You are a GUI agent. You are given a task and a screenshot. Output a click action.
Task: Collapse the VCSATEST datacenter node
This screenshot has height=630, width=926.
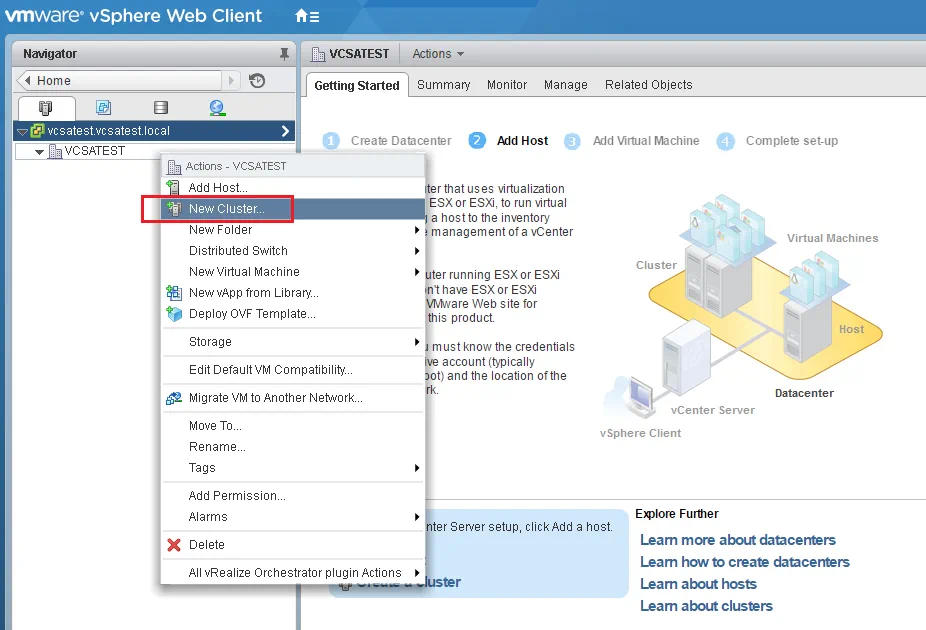pyautogui.click(x=40, y=152)
